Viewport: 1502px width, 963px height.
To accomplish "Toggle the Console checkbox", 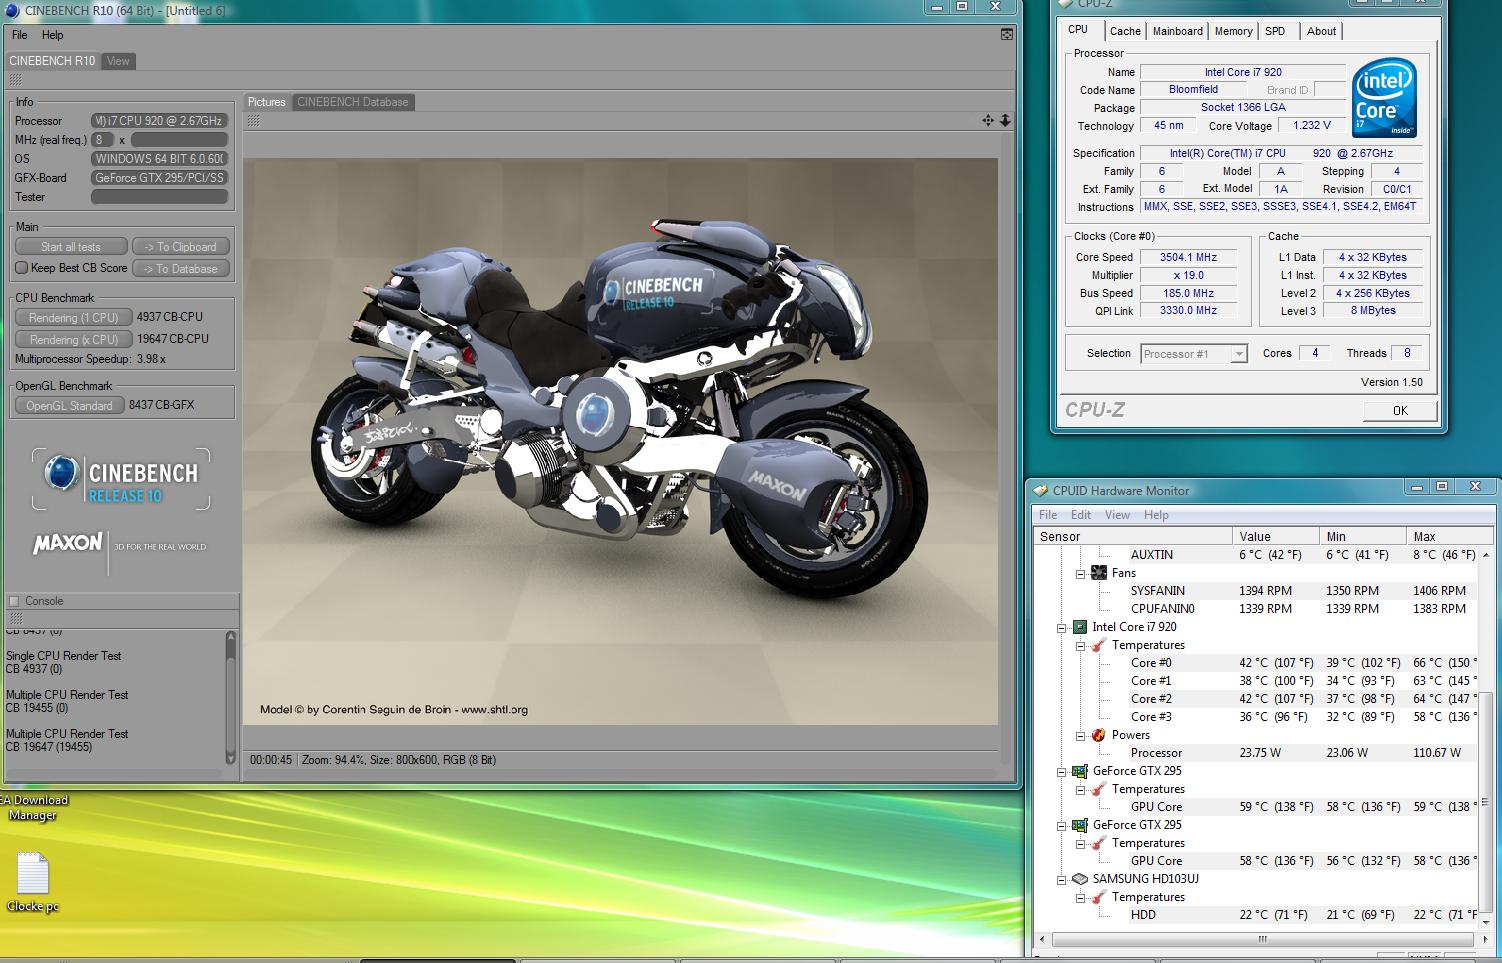I will click(x=14, y=601).
